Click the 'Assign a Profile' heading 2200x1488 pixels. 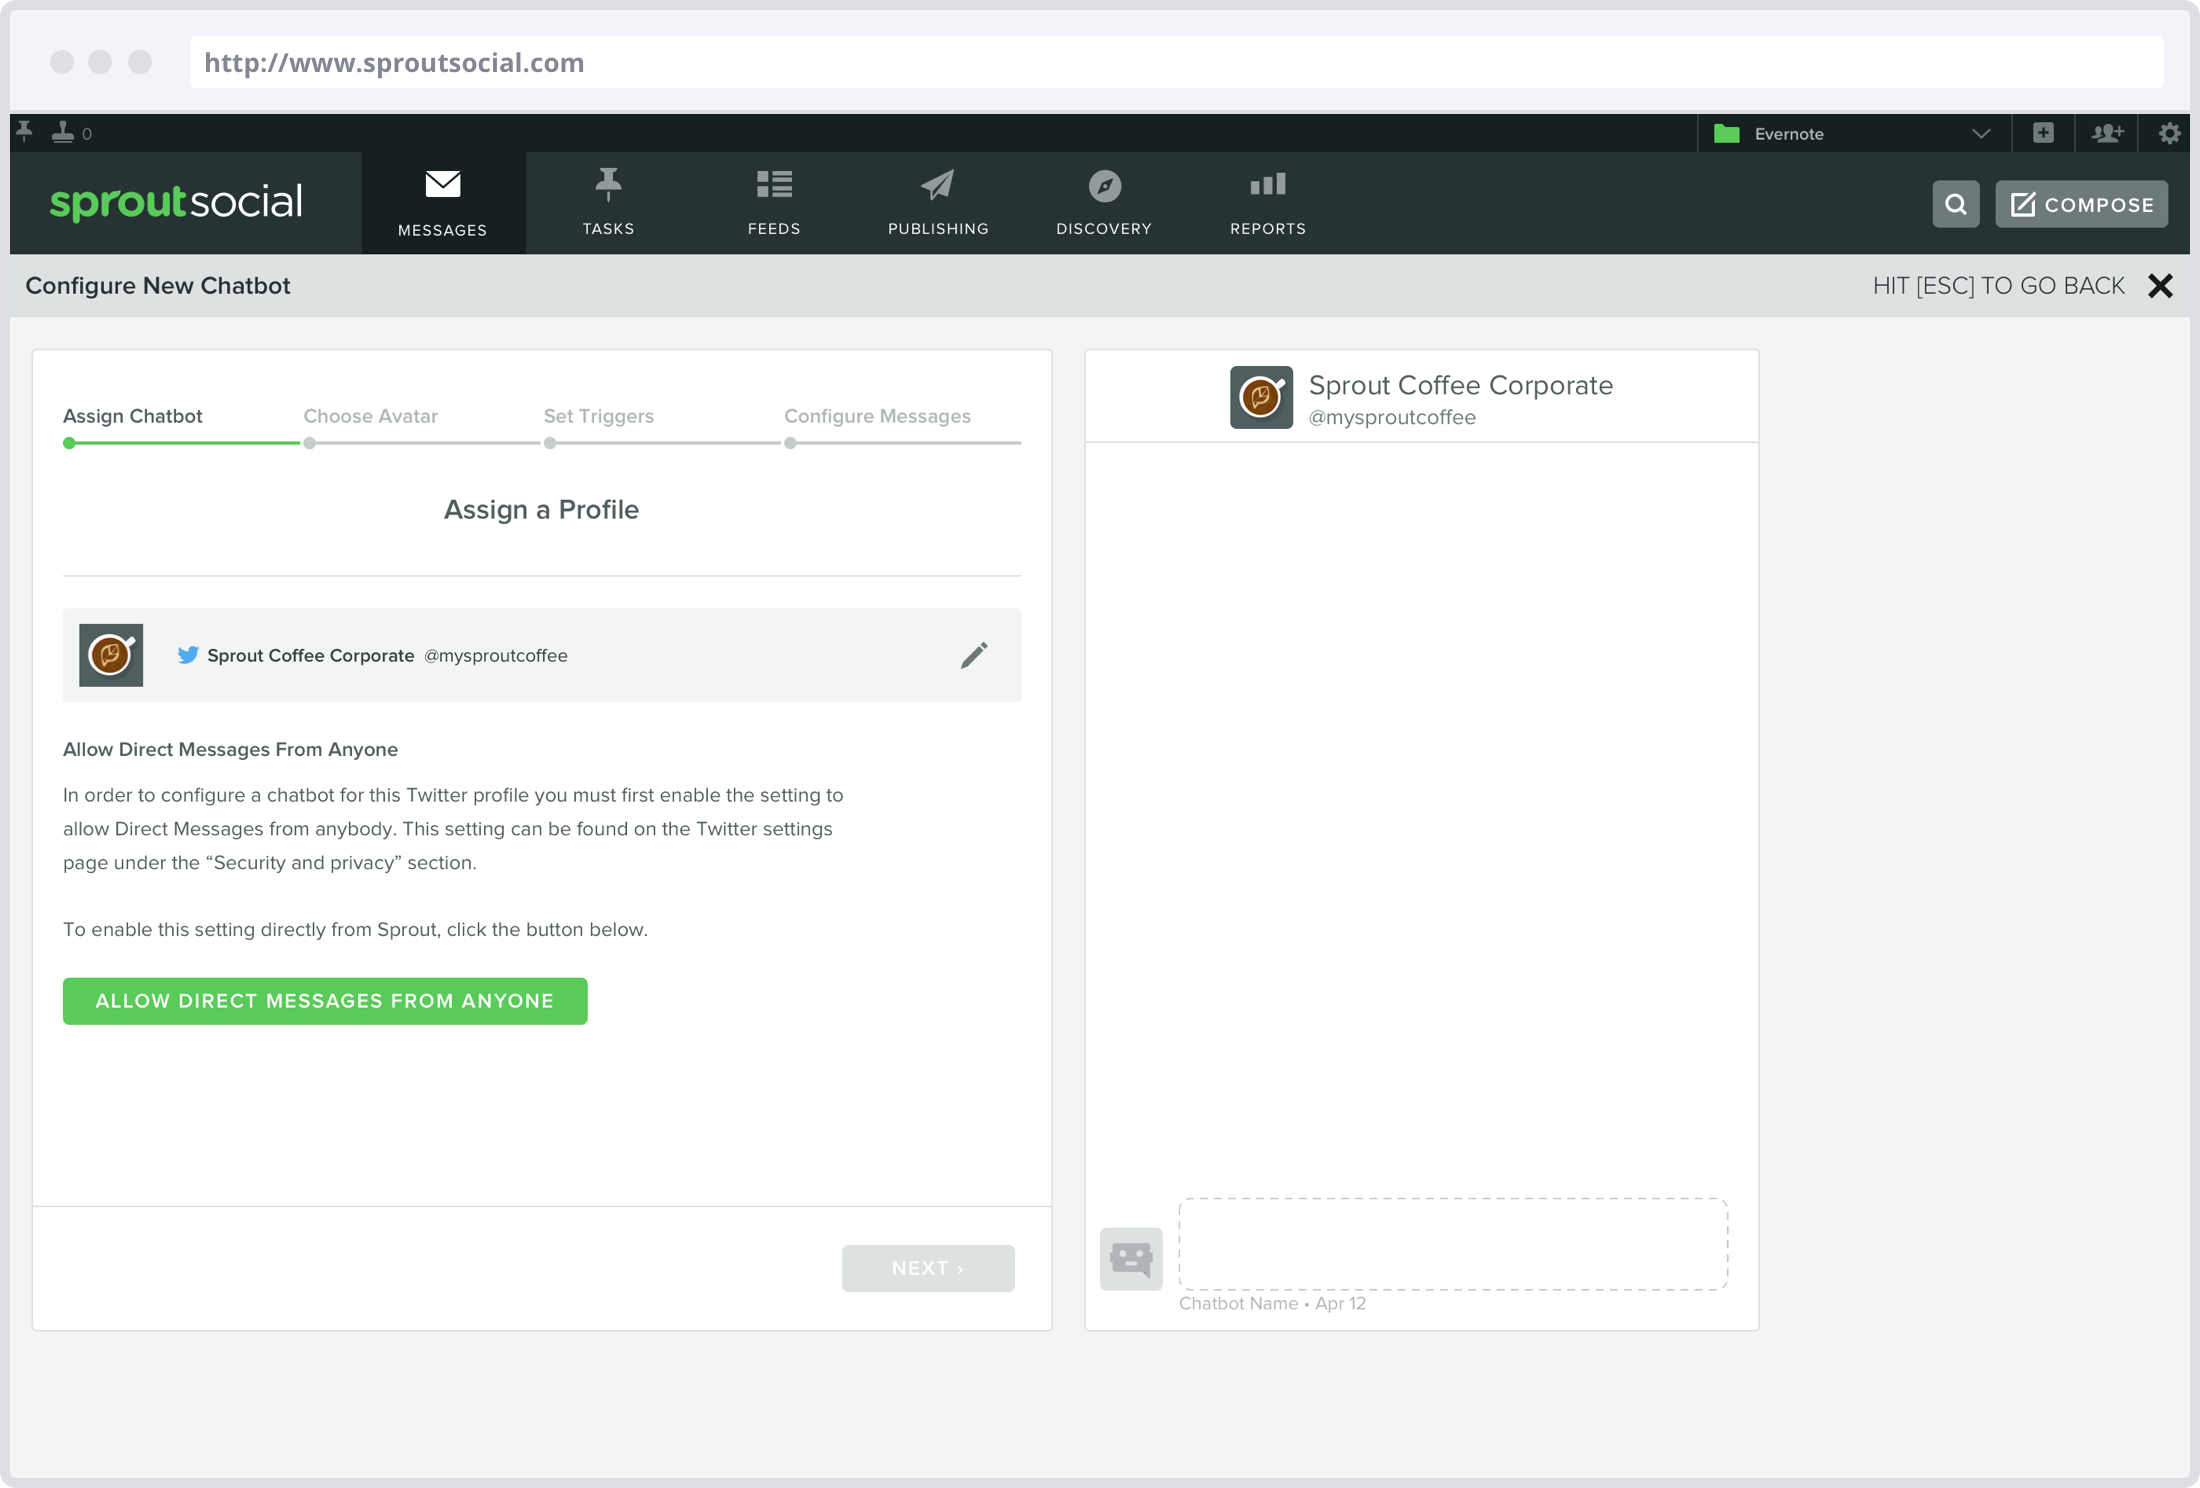tap(542, 509)
